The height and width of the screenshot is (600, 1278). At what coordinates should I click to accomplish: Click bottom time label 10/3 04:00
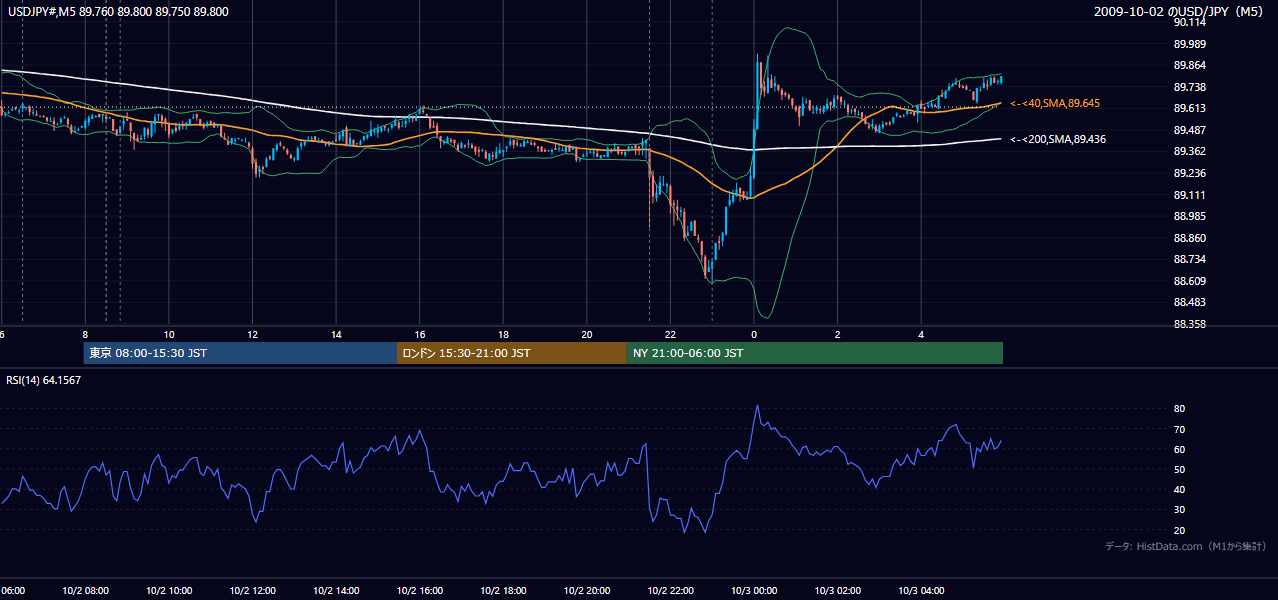point(922,591)
